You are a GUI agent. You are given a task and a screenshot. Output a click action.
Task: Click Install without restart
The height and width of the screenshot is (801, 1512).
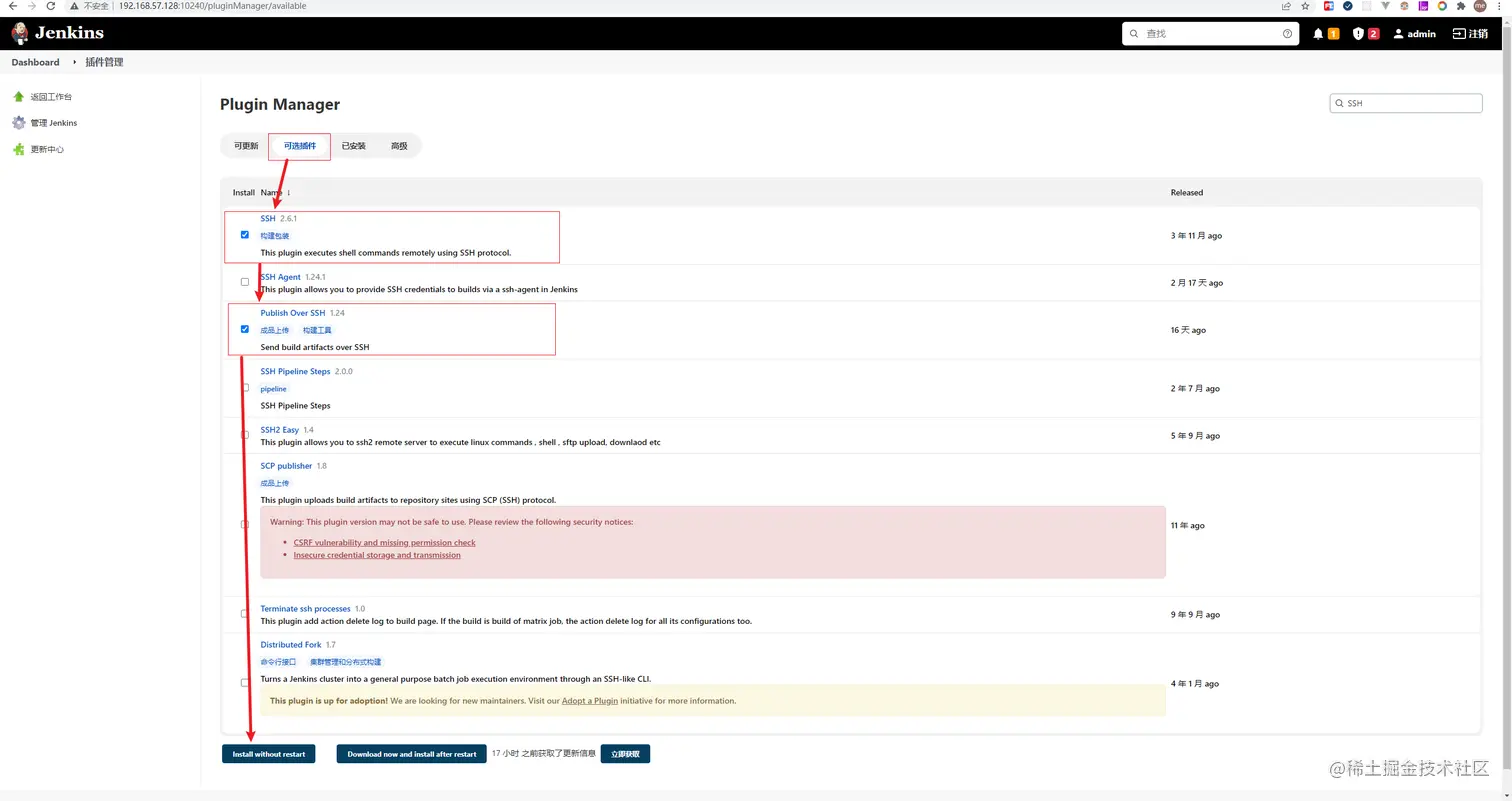(x=269, y=754)
